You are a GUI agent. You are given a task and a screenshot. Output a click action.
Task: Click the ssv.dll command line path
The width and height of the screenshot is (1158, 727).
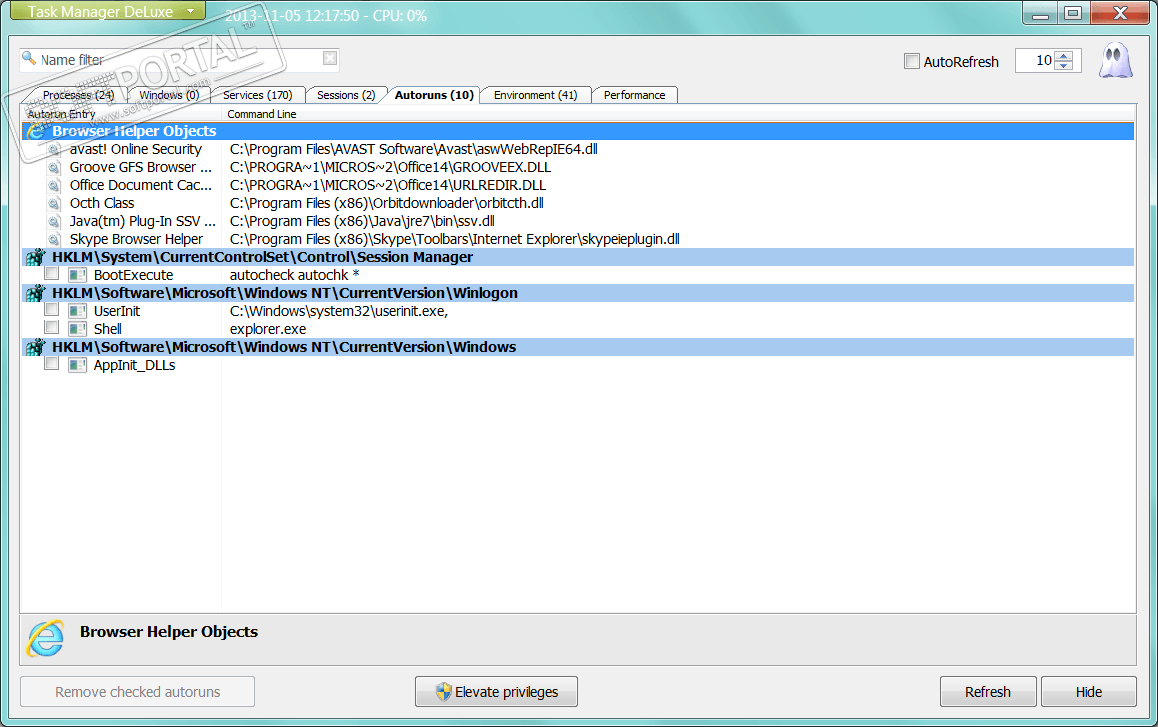[362, 222]
